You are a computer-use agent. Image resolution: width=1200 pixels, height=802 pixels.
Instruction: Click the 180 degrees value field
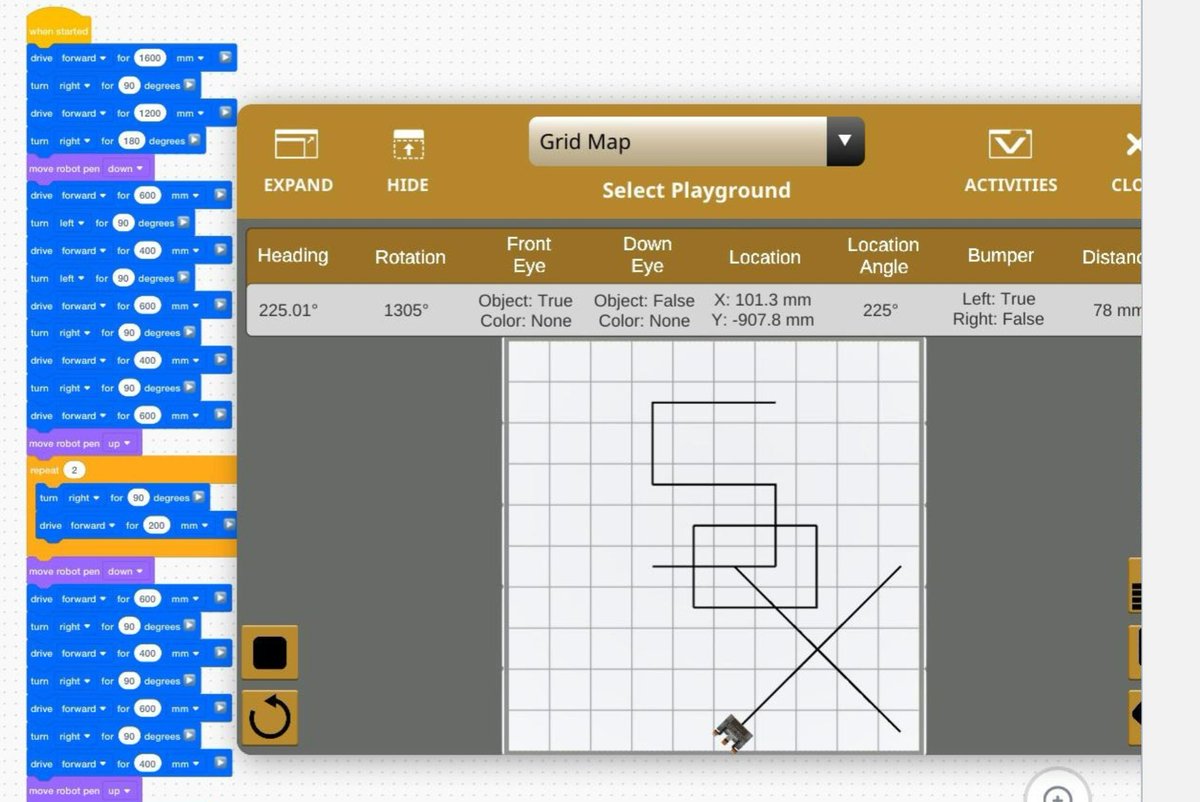point(132,141)
